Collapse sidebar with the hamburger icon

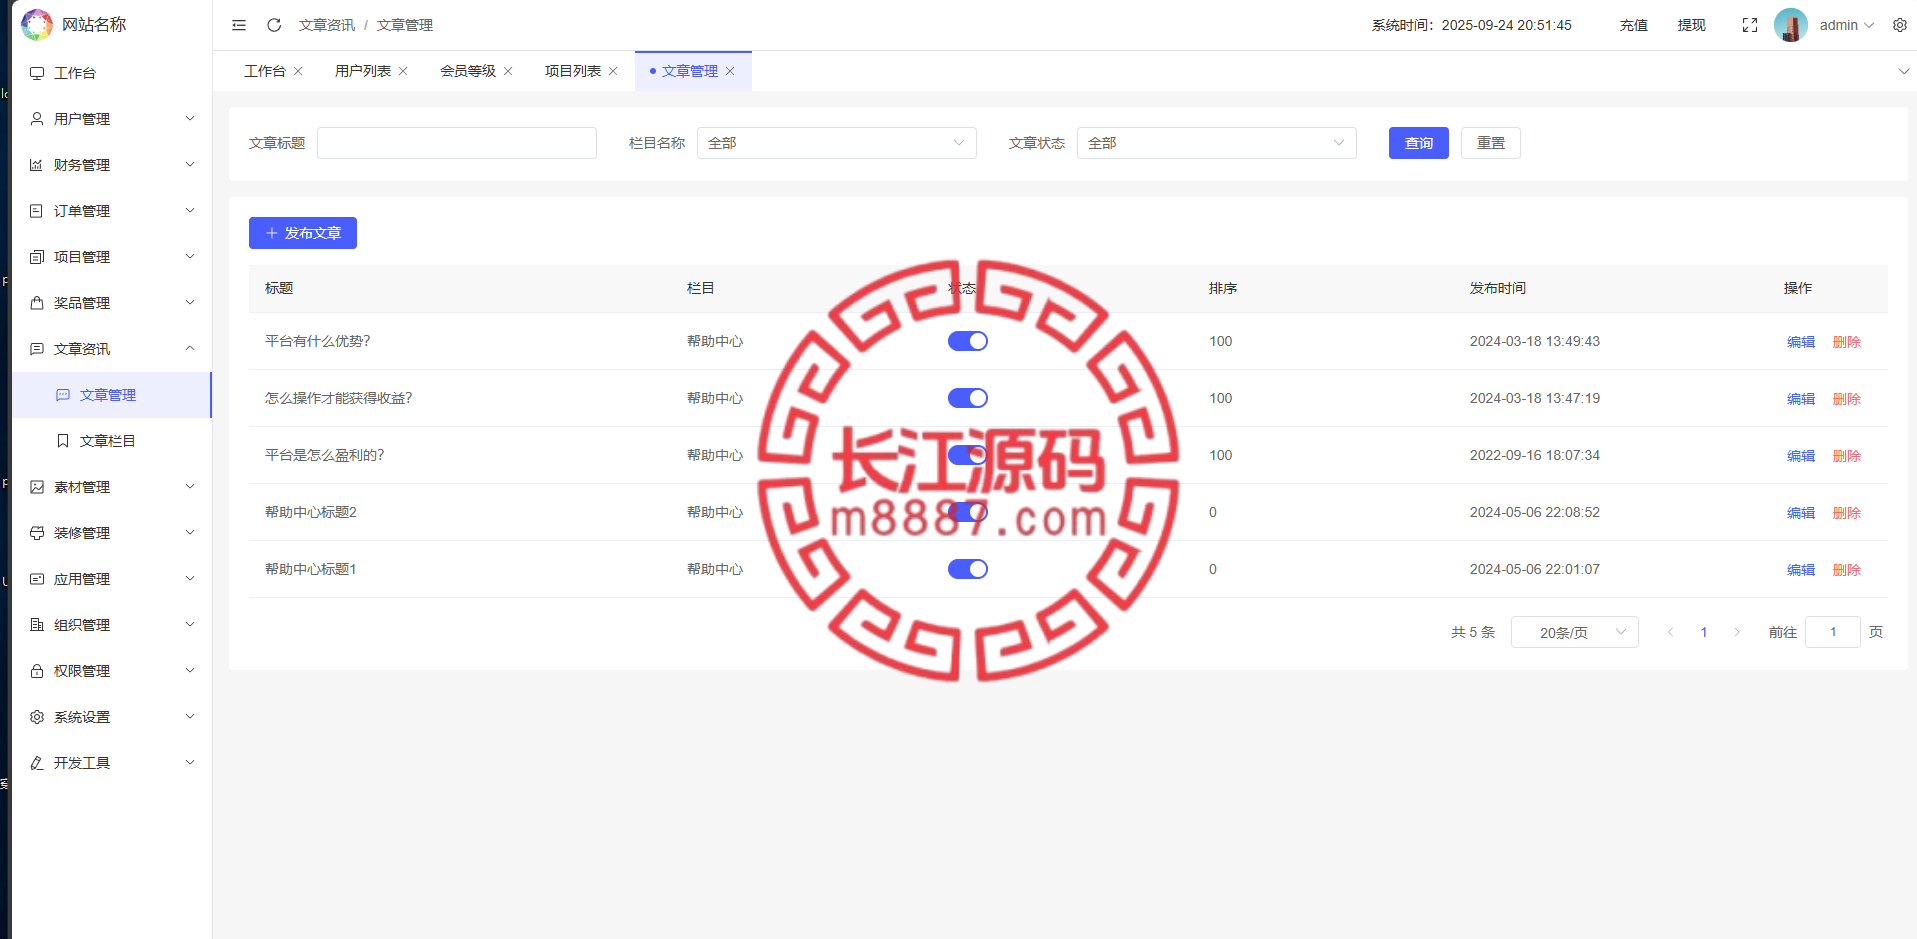point(239,25)
